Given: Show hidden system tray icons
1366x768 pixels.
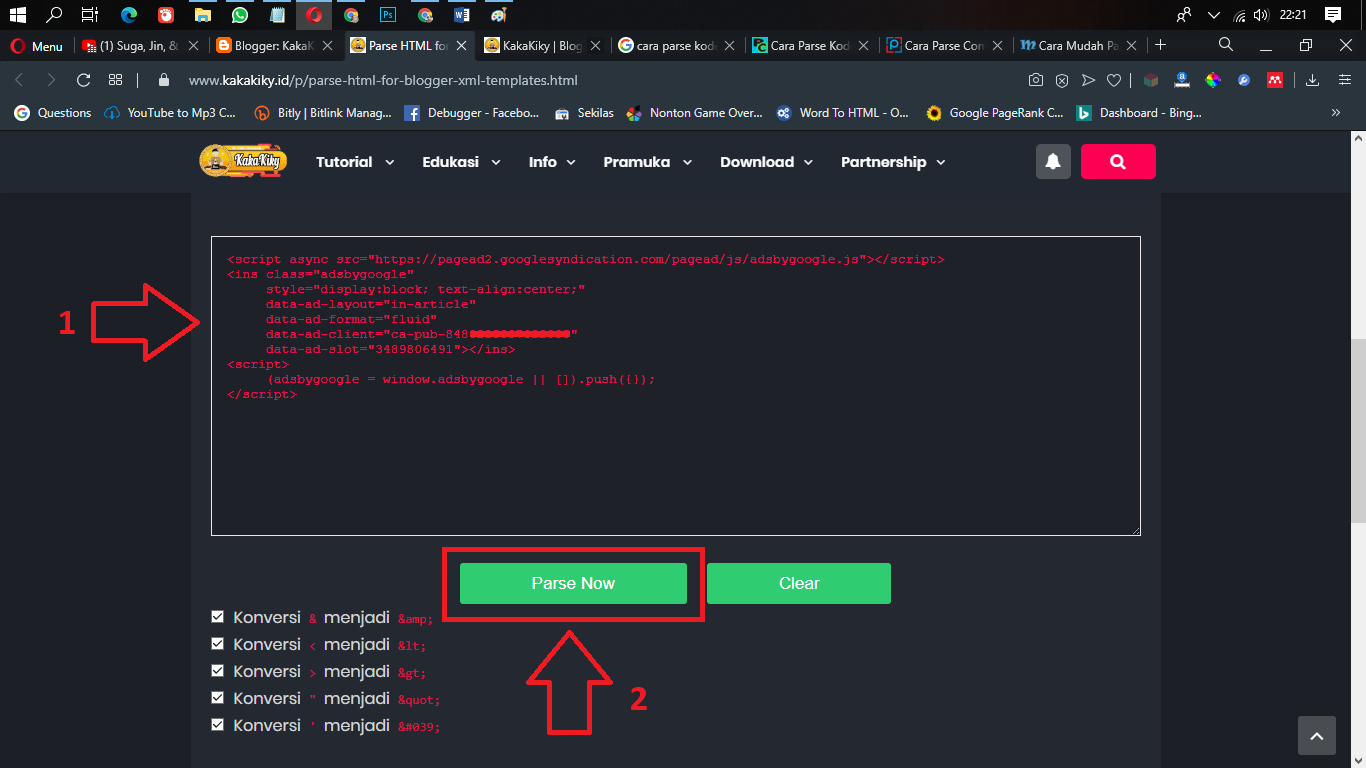Looking at the screenshot, I should tap(1214, 15).
